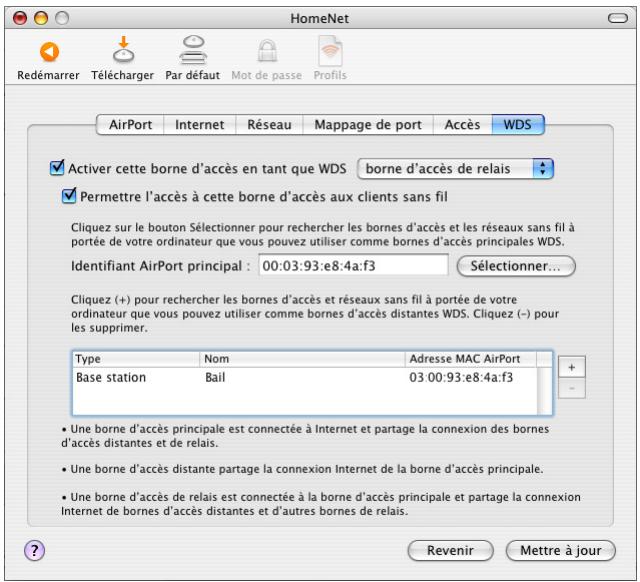Screen dimensions: 640x582
Task: Select the Mappage de port tab
Action: pos(368,124)
